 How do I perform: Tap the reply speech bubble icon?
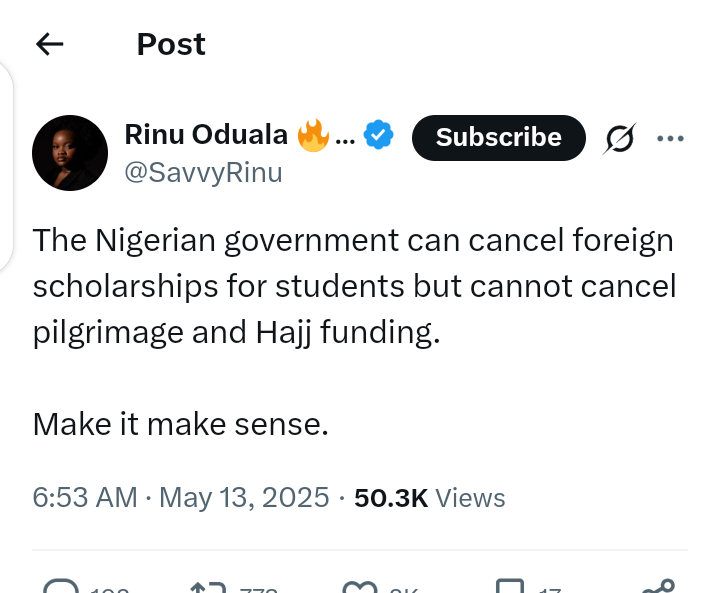[x=63, y=586]
